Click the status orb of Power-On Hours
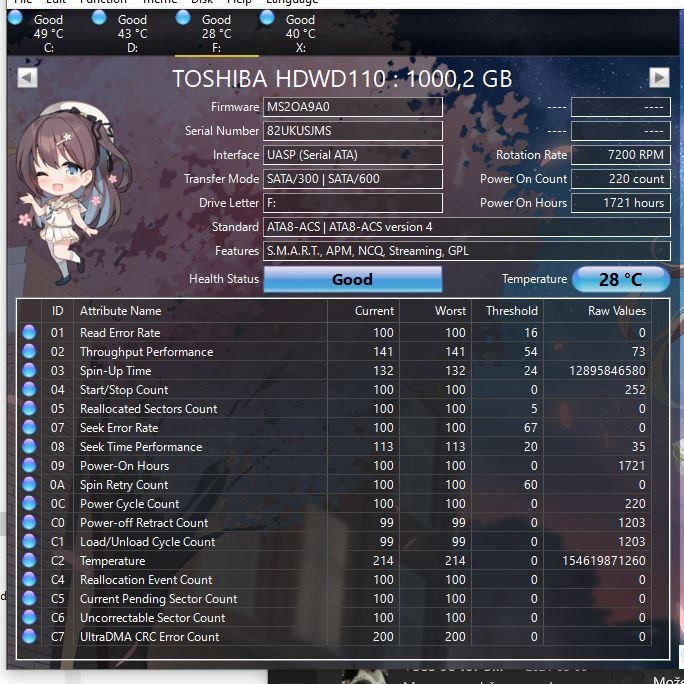The height and width of the screenshot is (684, 684). (29, 465)
